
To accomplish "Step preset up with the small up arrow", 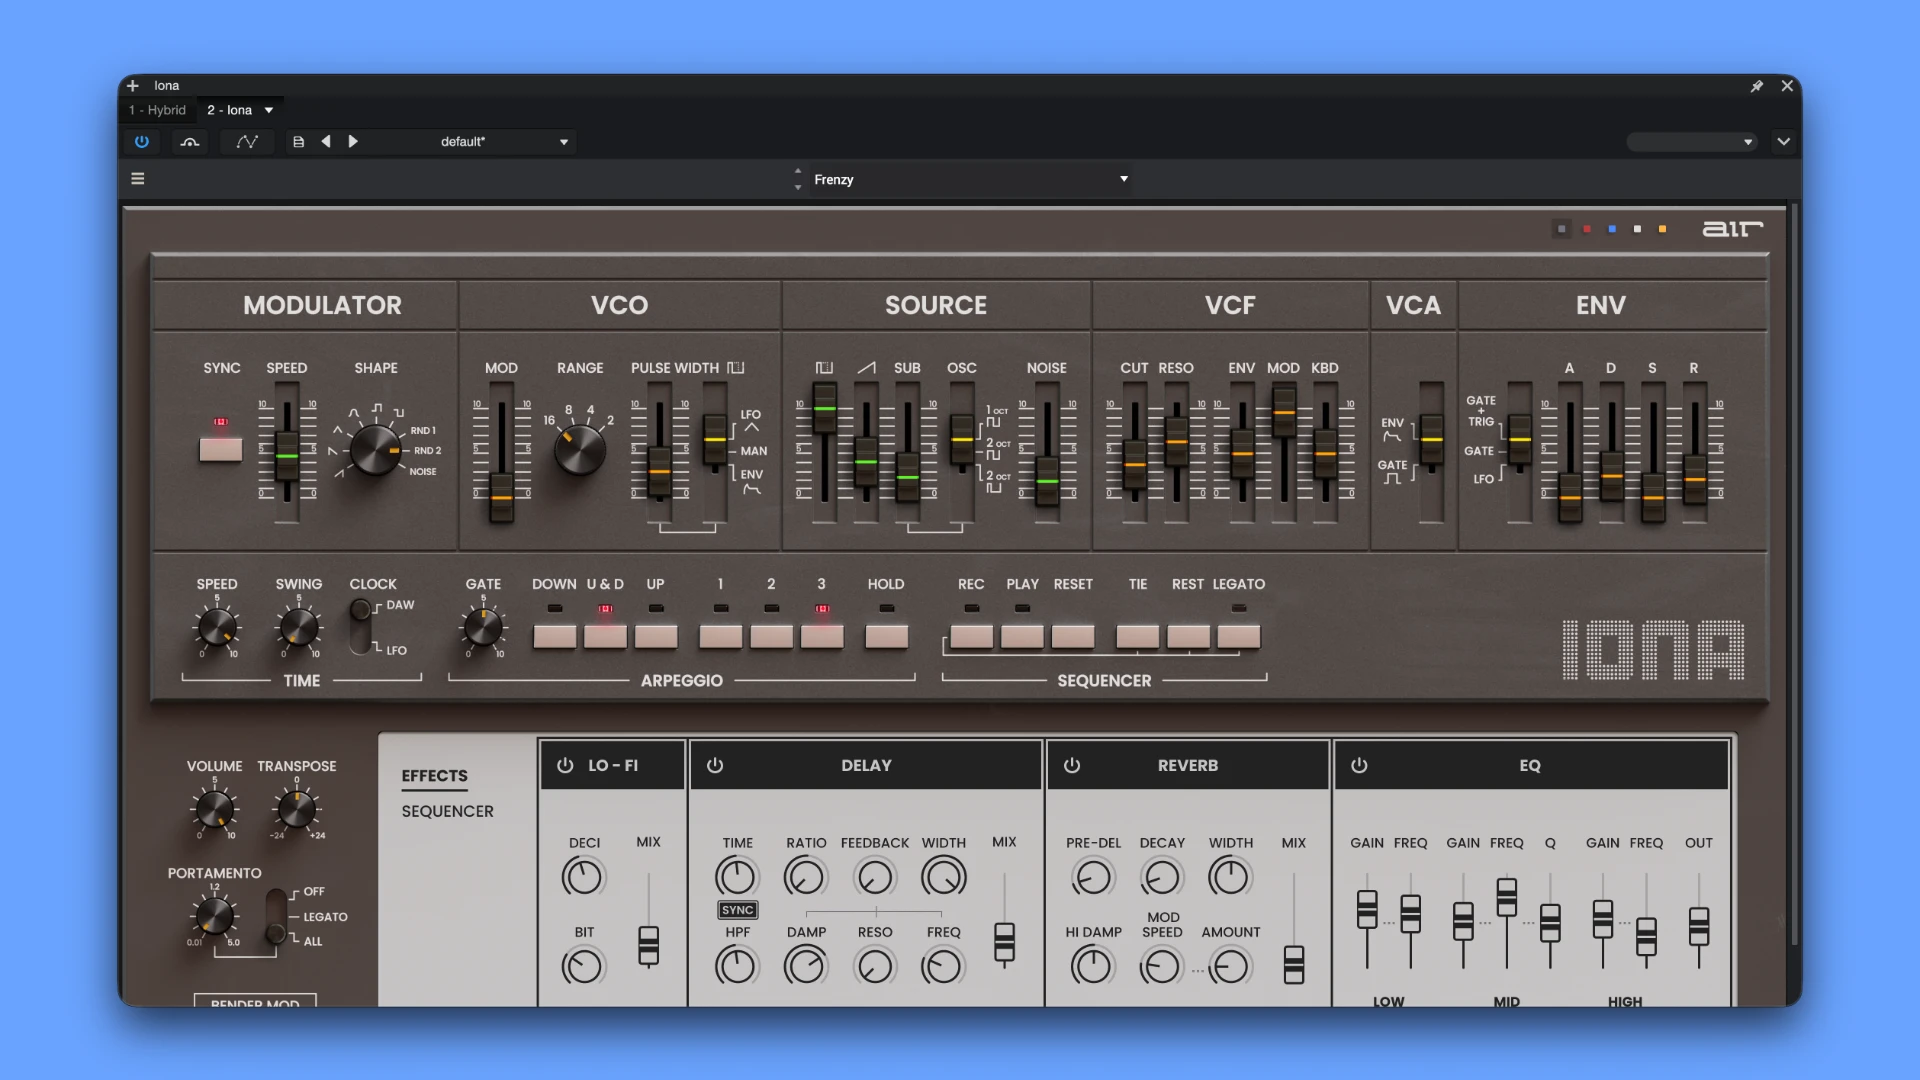I will point(798,171).
